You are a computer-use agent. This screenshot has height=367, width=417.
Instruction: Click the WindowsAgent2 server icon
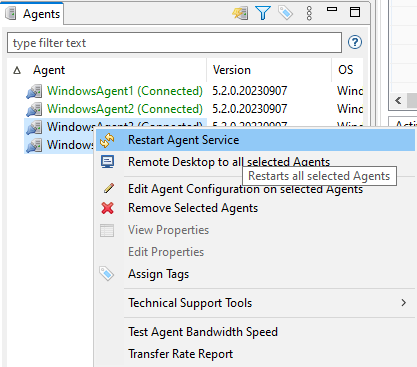click(x=34, y=109)
